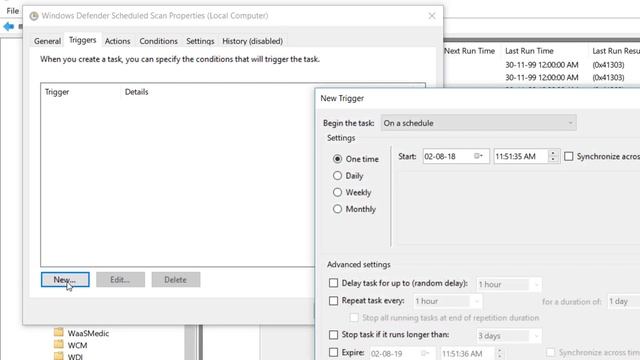Image resolution: width=640 pixels, height=360 pixels.
Task: Click the Delete trigger button
Action: pos(176,280)
